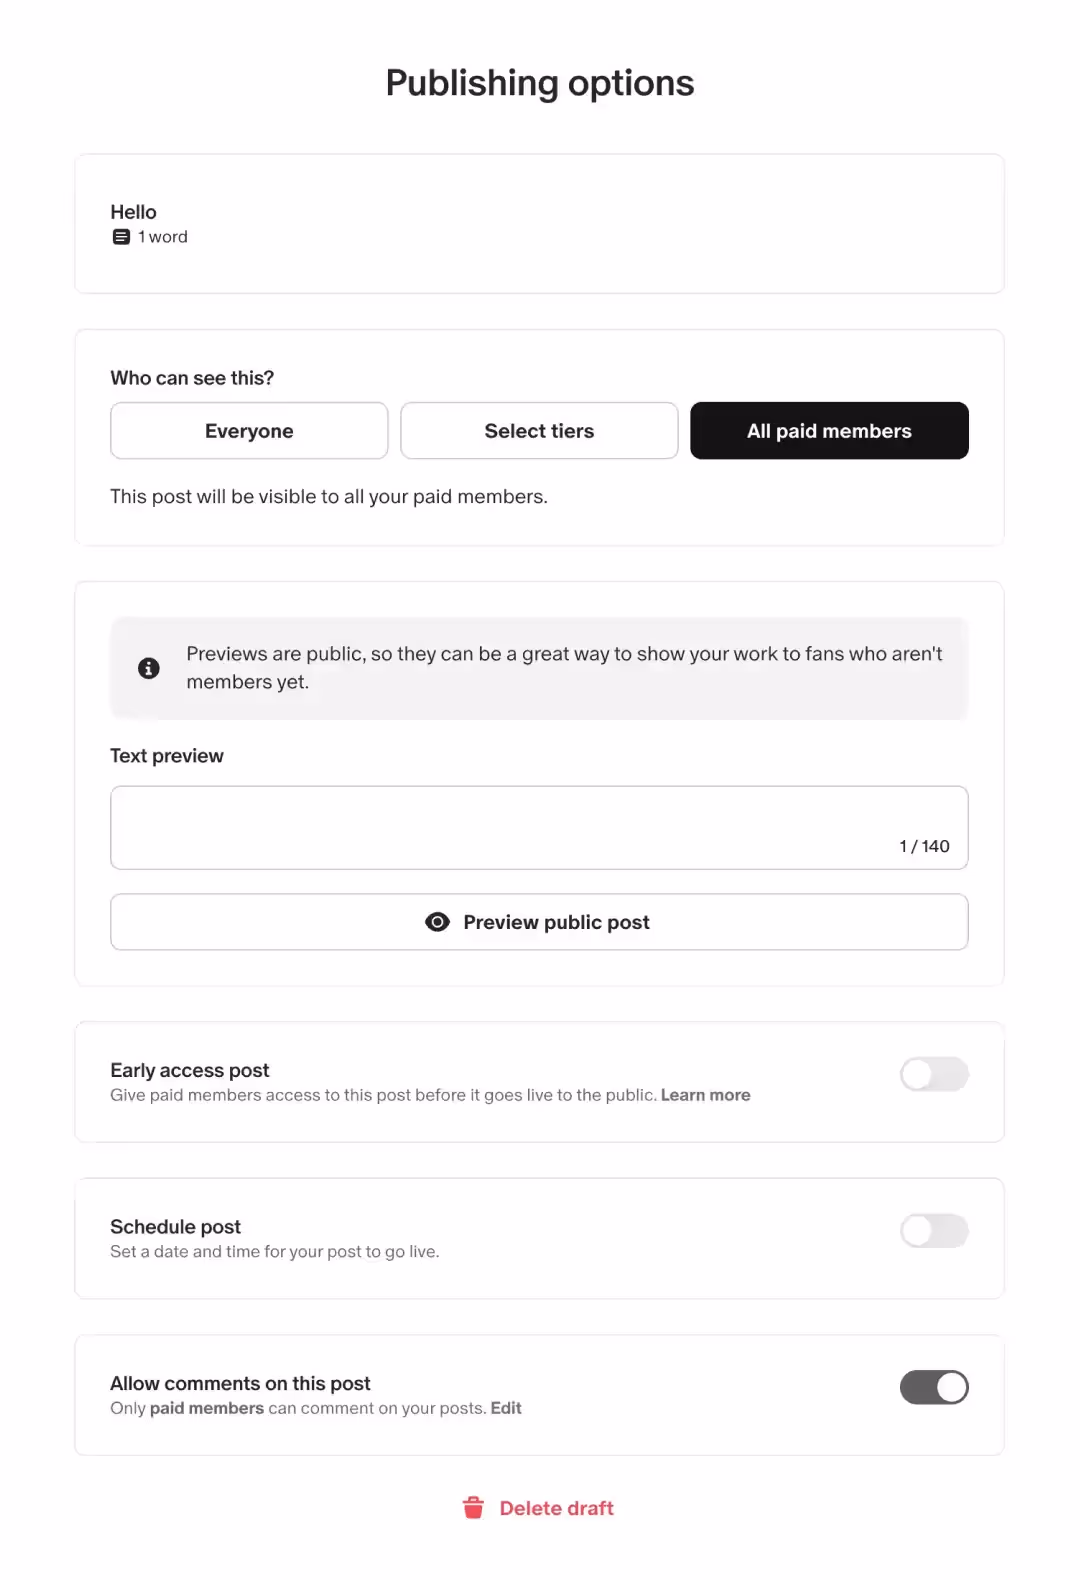This screenshot has height=1580, width=1080.
Task: Click Edit to change who can comment
Action: (x=505, y=1407)
